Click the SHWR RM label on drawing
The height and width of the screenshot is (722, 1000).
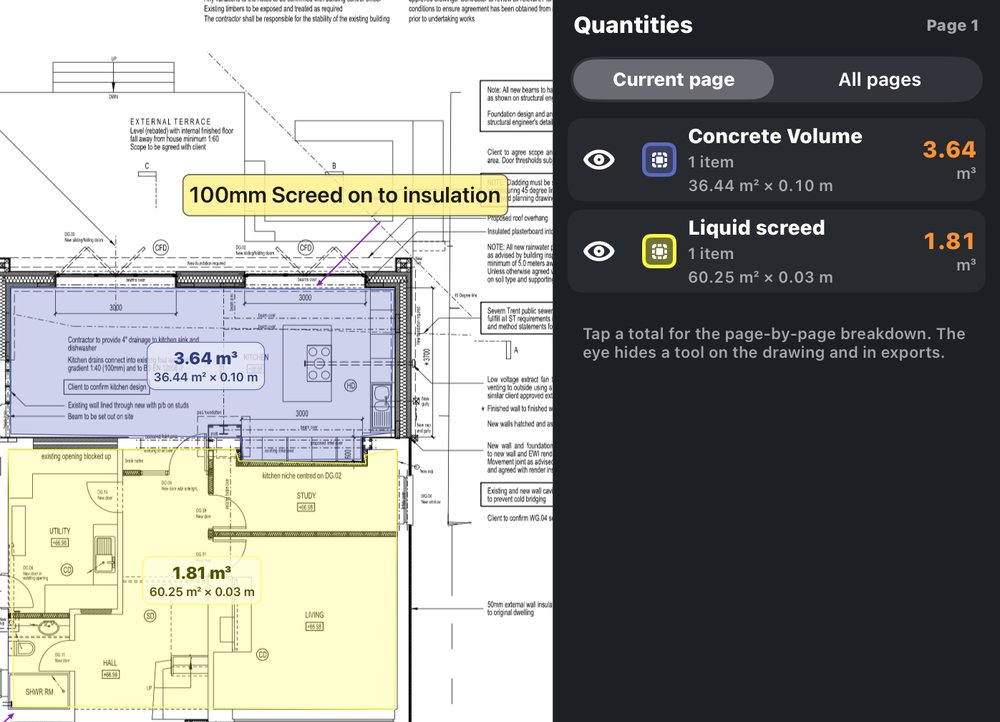(40, 691)
